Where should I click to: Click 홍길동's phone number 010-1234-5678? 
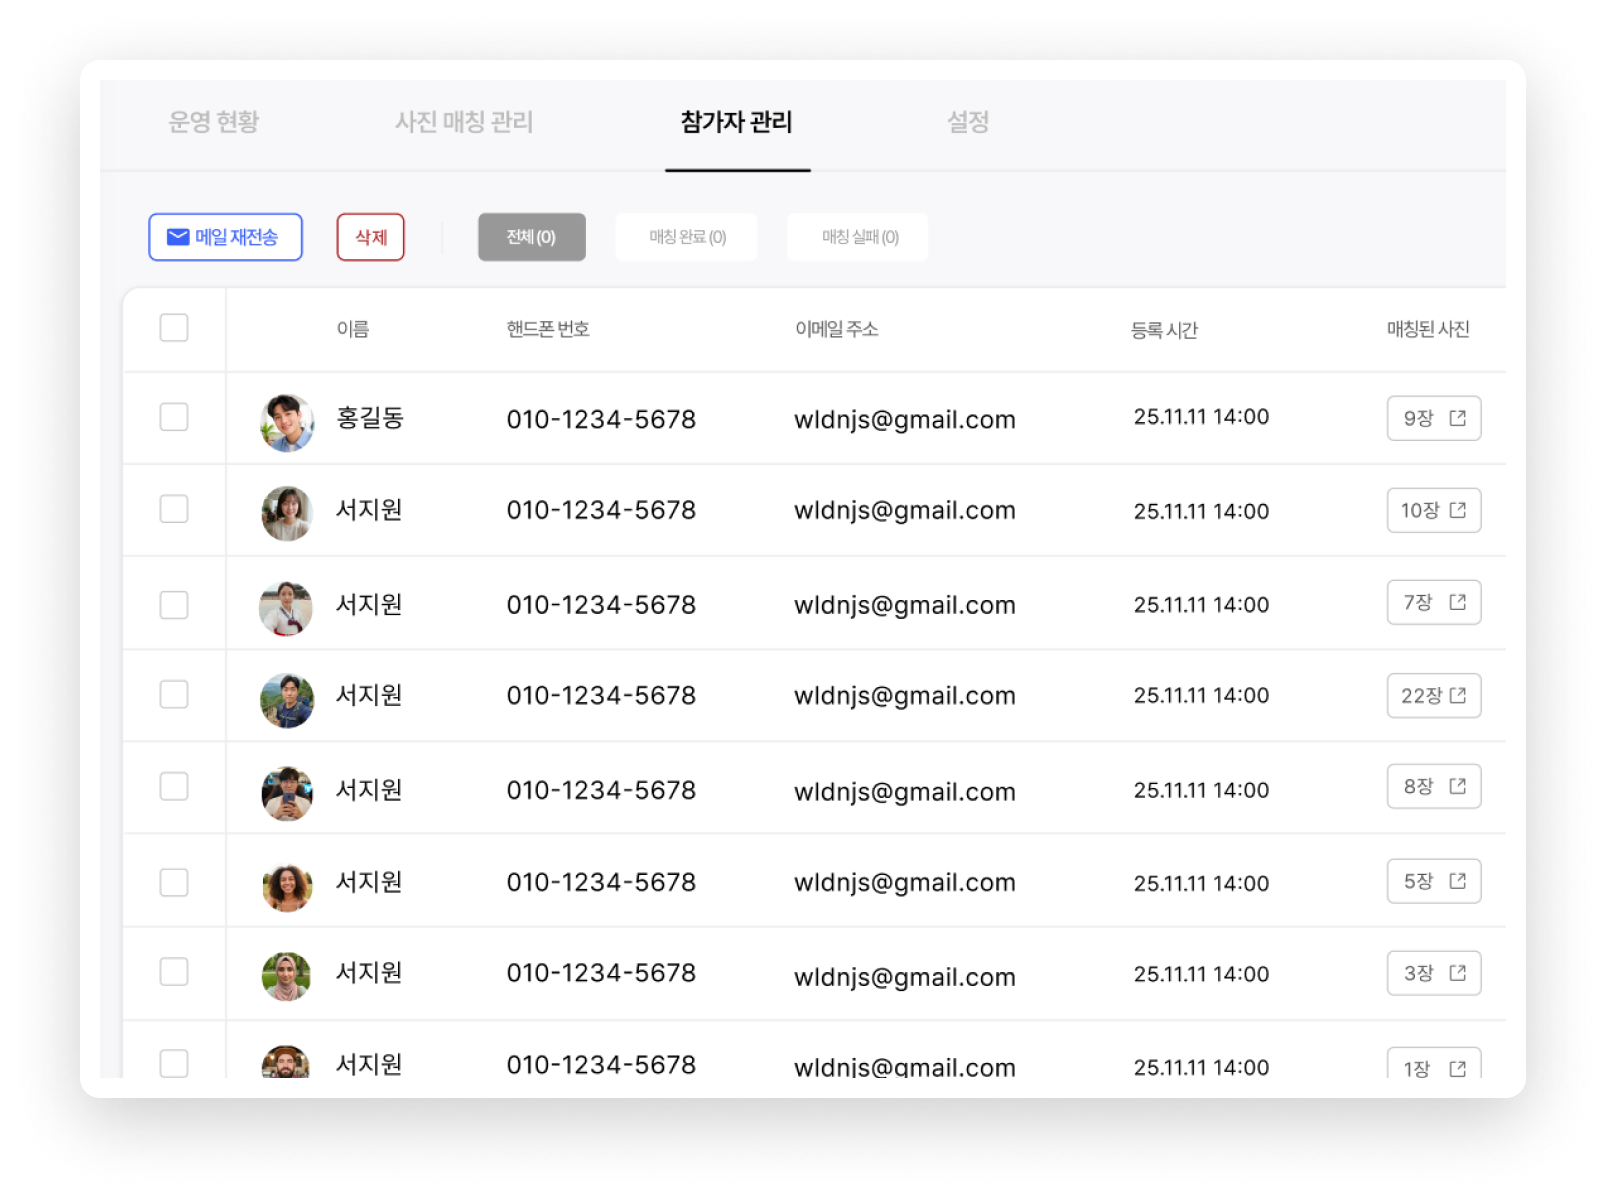(x=601, y=419)
